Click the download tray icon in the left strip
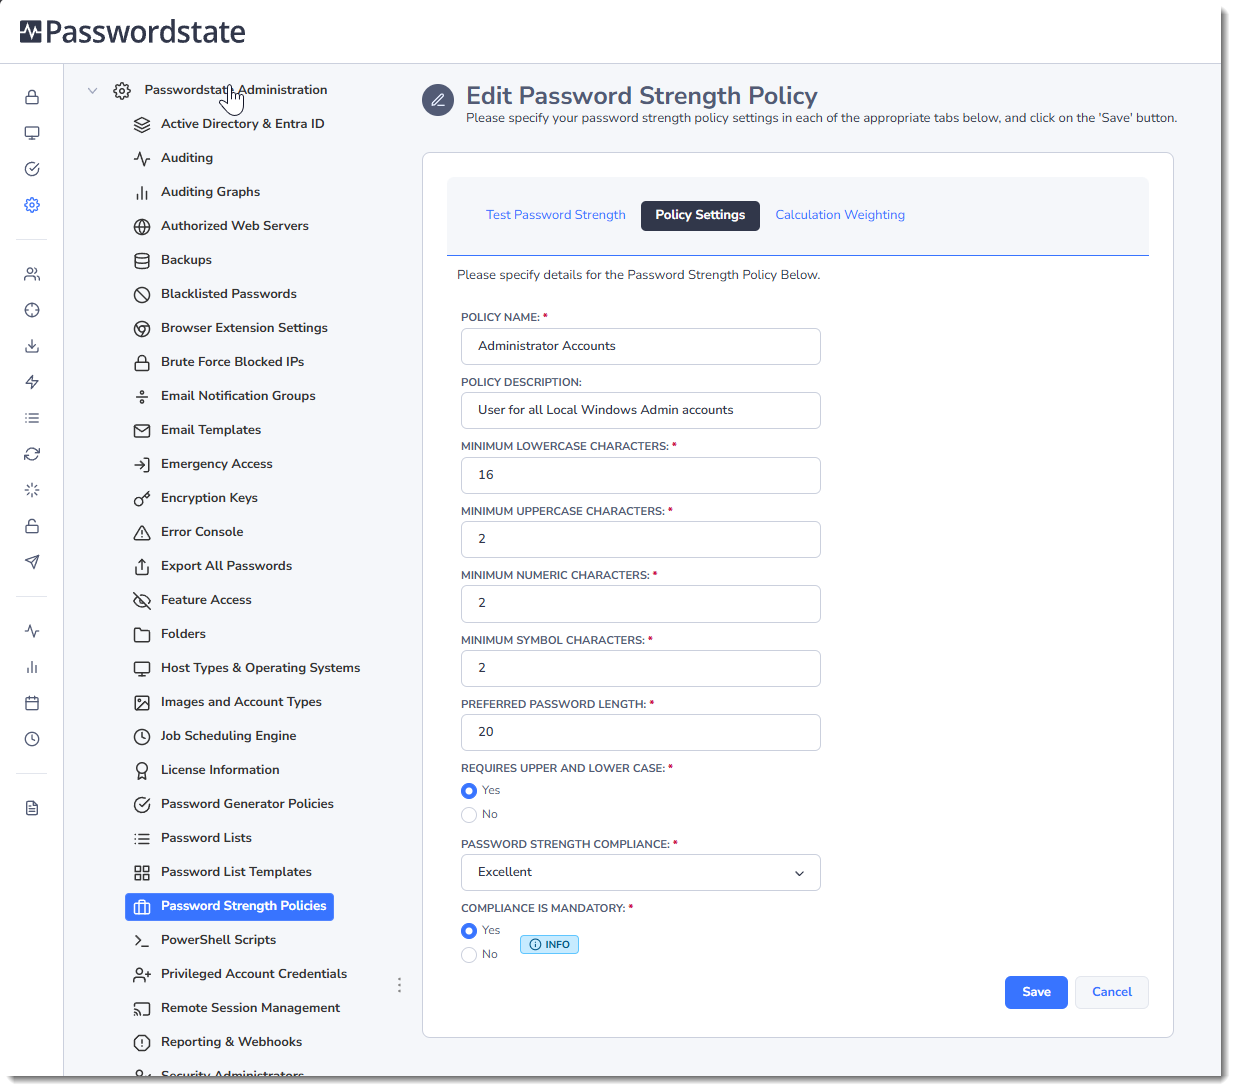1236x1091 pixels. tap(32, 346)
